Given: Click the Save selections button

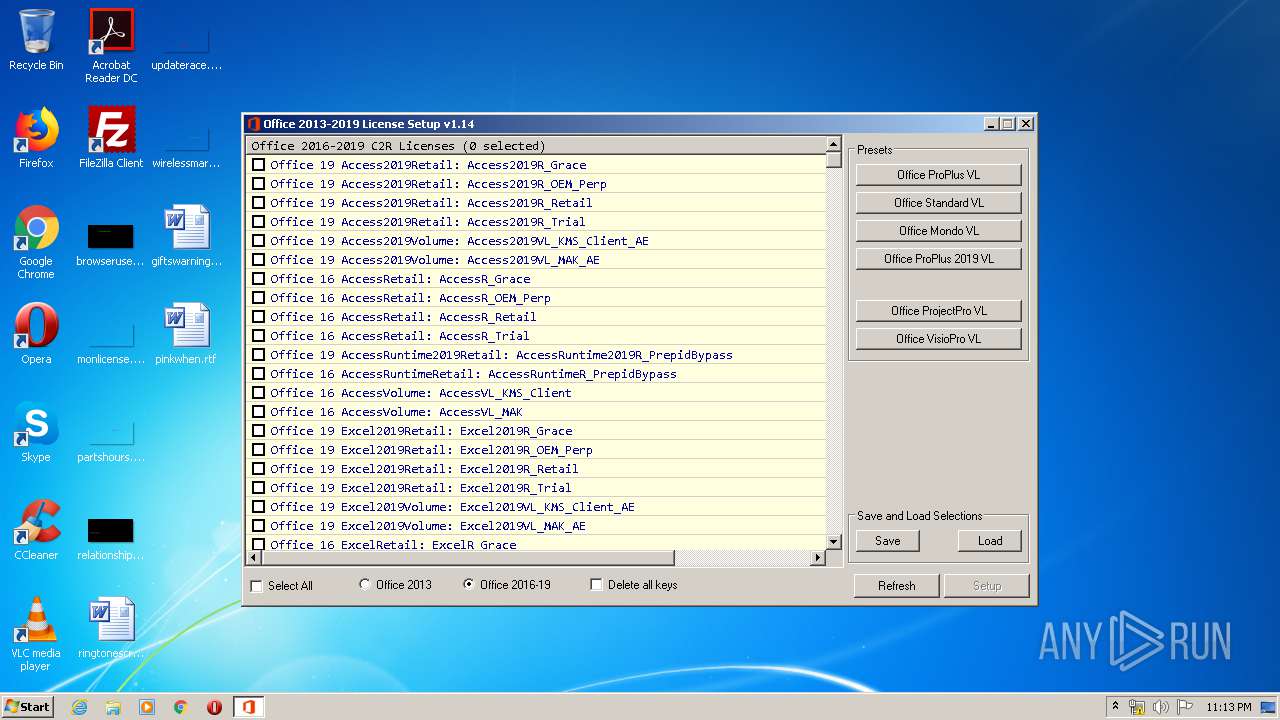Looking at the screenshot, I should [888, 541].
